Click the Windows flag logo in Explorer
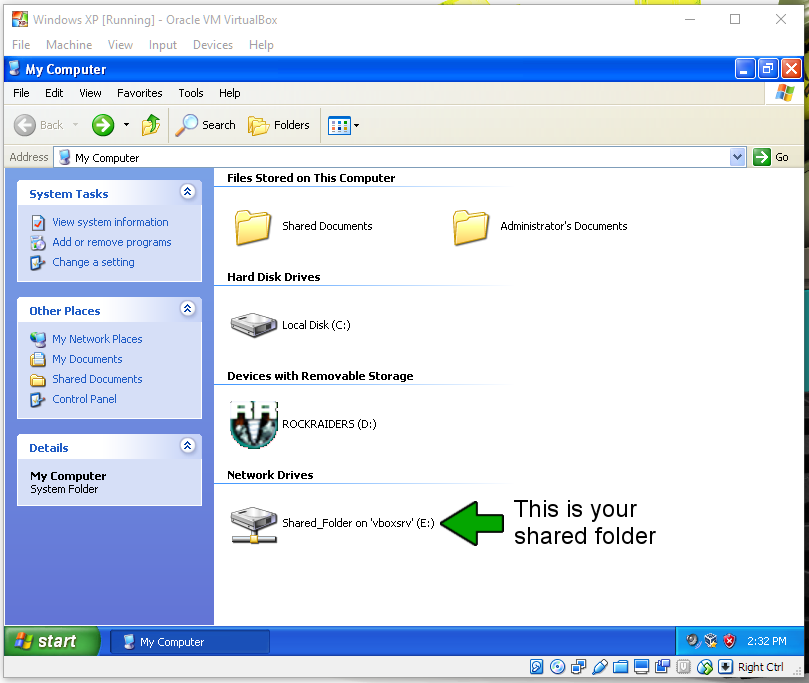The height and width of the screenshot is (683, 809). (785, 93)
